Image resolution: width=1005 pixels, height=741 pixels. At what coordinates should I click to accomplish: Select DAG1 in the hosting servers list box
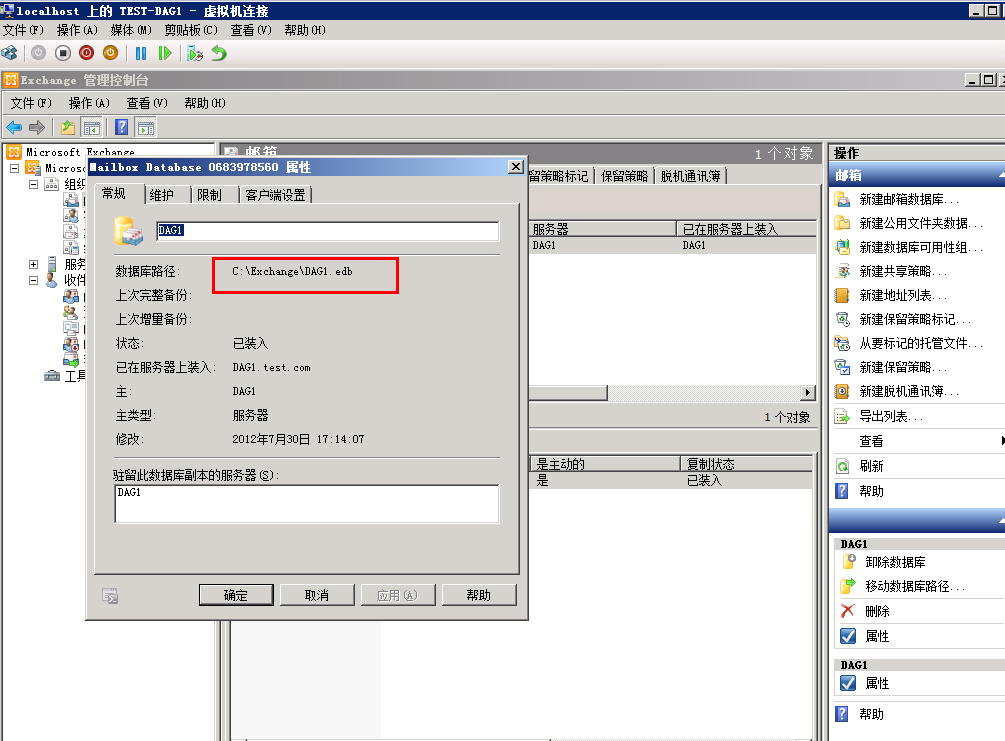[129, 492]
